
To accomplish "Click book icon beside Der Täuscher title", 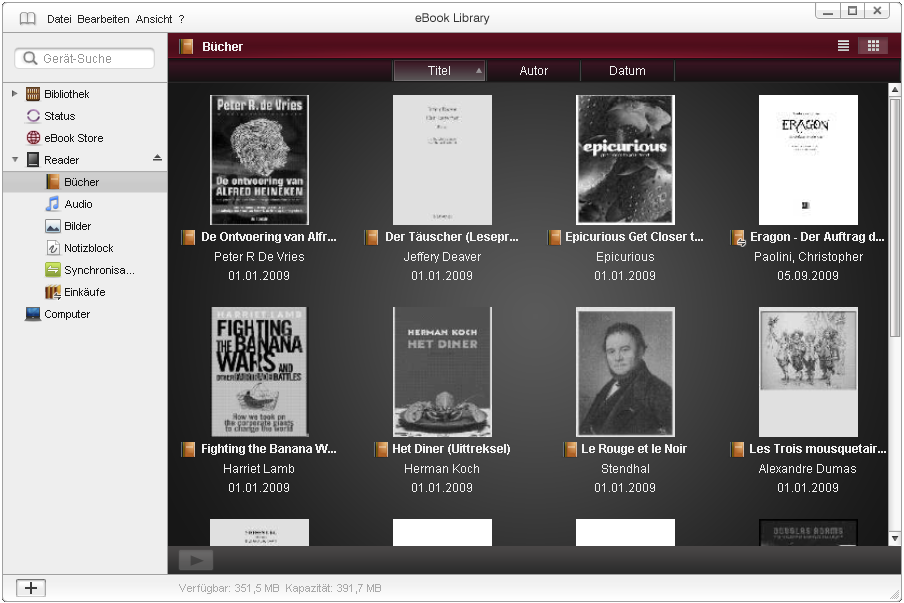I will pos(372,237).
